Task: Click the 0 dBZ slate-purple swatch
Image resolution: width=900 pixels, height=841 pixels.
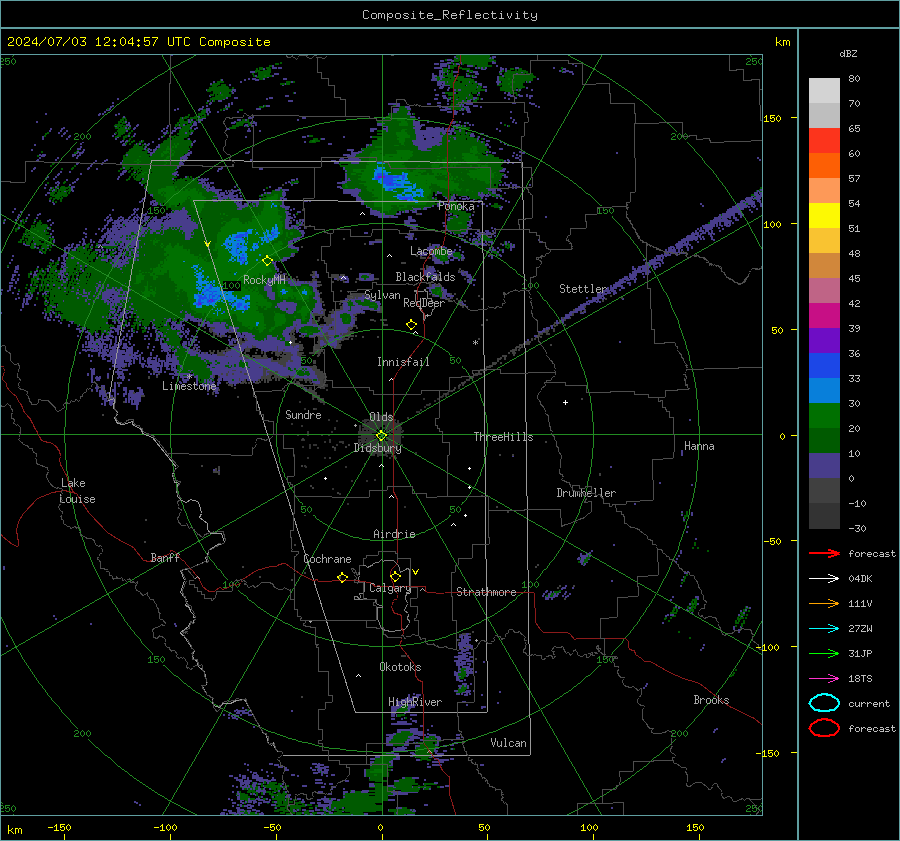Action: pyautogui.click(x=824, y=466)
